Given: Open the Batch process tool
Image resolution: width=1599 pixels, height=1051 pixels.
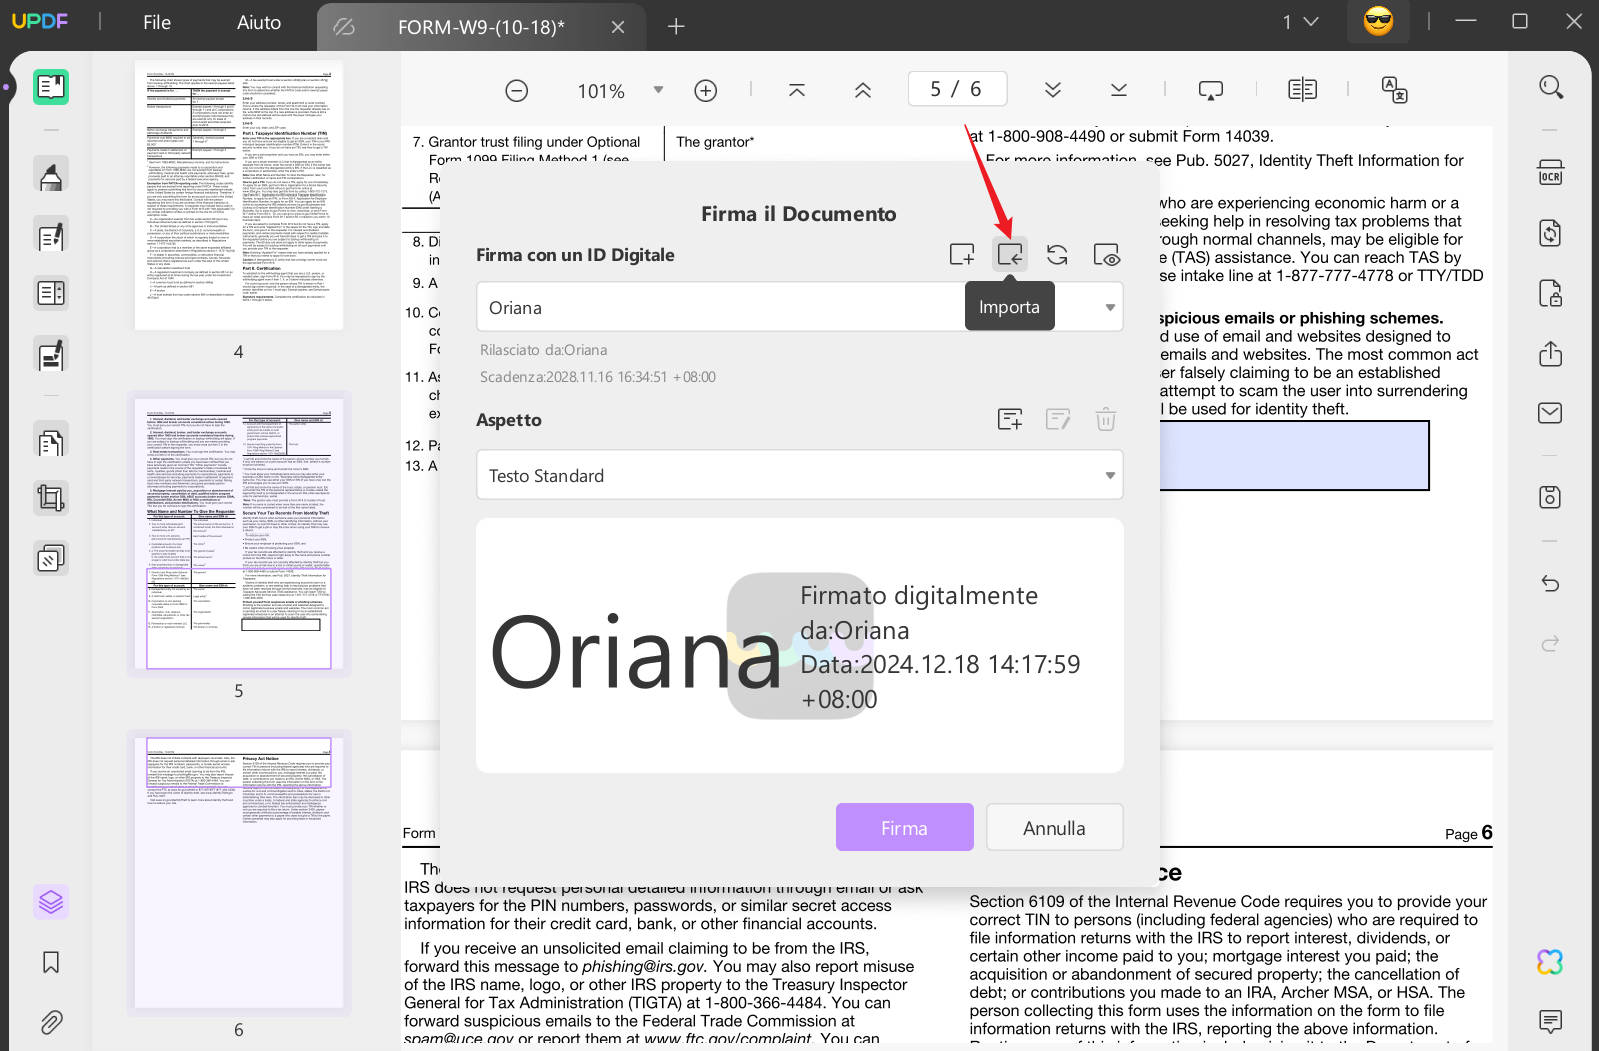Looking at the screenshot, I should 51,557.
